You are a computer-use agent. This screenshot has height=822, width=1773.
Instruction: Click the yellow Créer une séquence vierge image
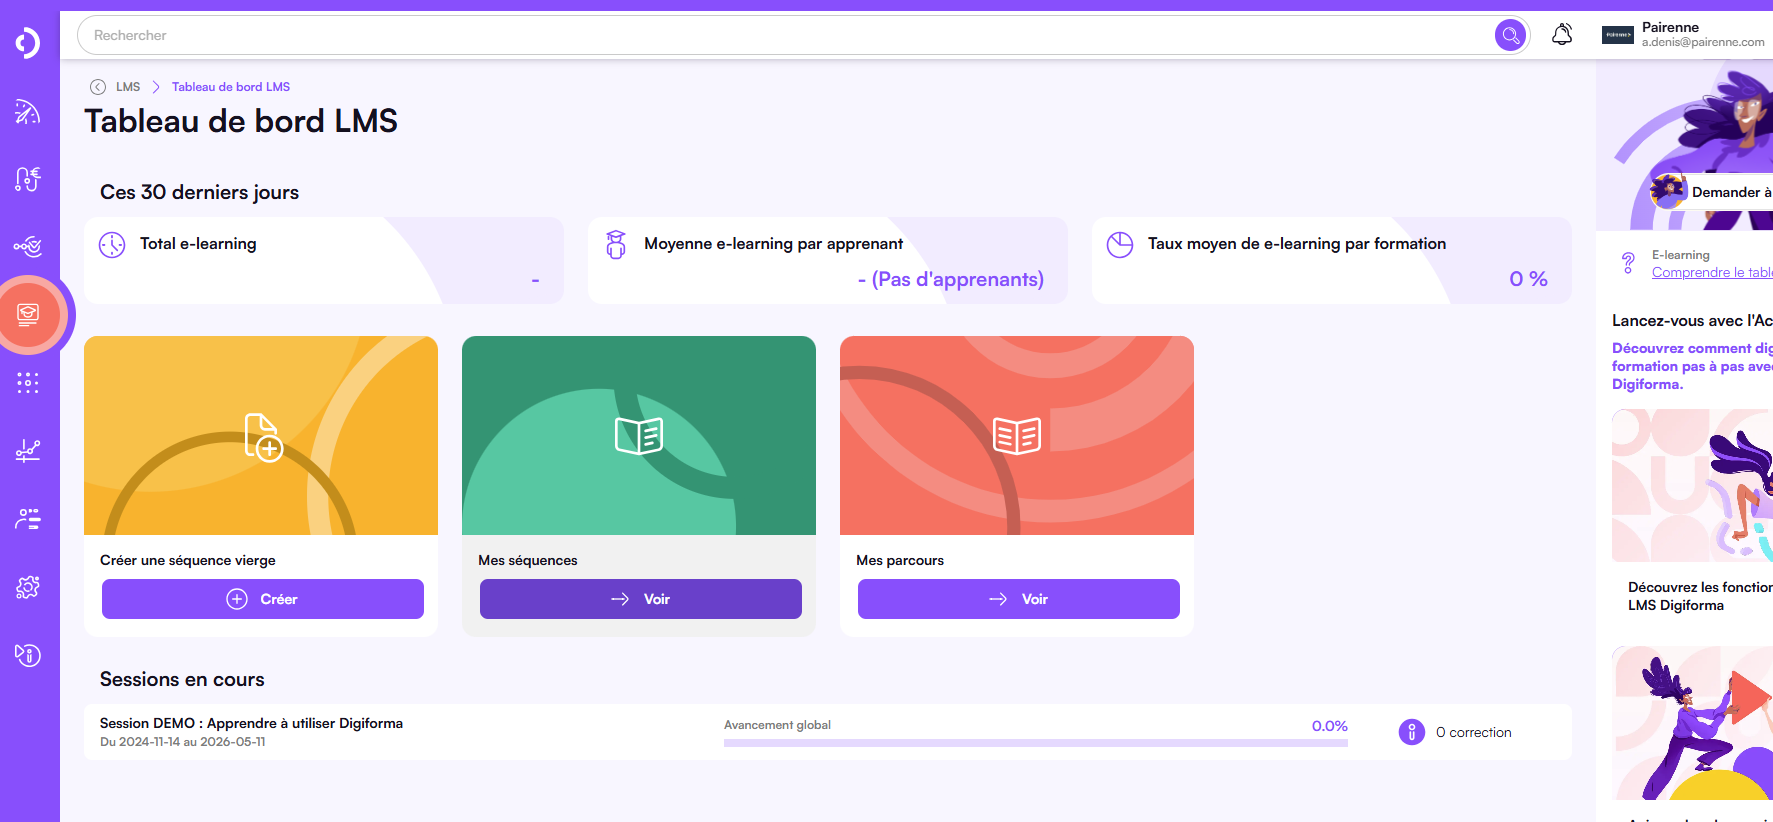[261, 435]
